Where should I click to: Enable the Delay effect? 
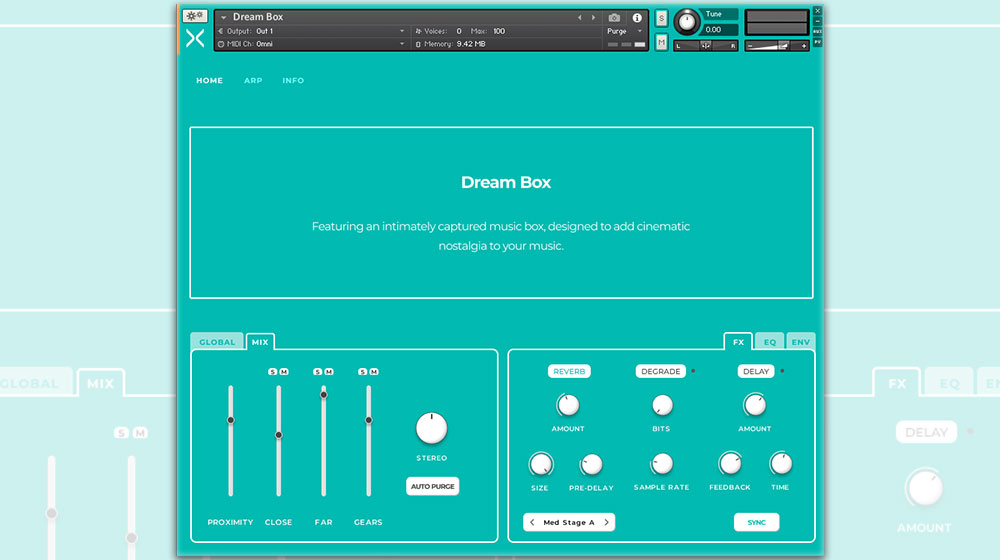tap(756, 371)
